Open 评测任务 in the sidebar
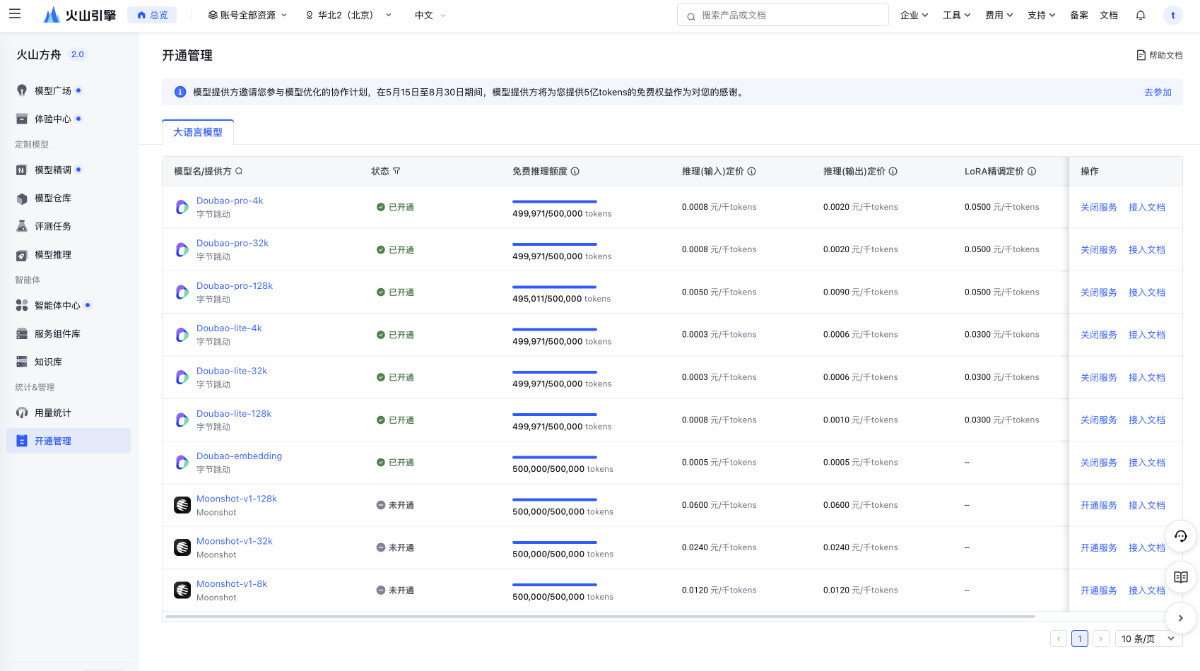 pos(68,226)
